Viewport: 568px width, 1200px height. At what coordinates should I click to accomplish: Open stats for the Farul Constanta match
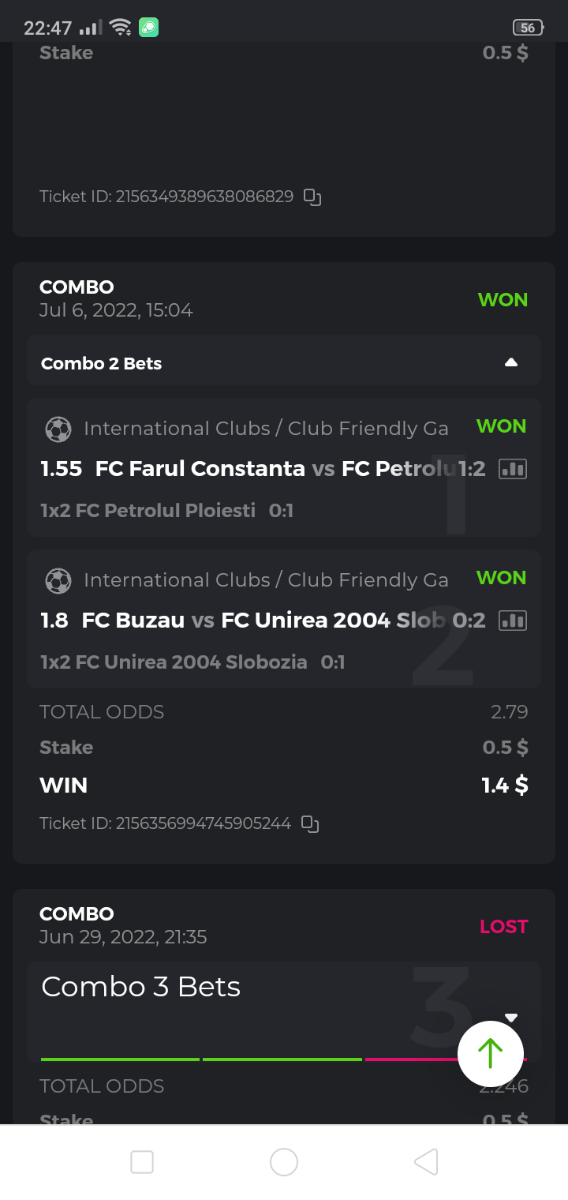tap(512, 468)
